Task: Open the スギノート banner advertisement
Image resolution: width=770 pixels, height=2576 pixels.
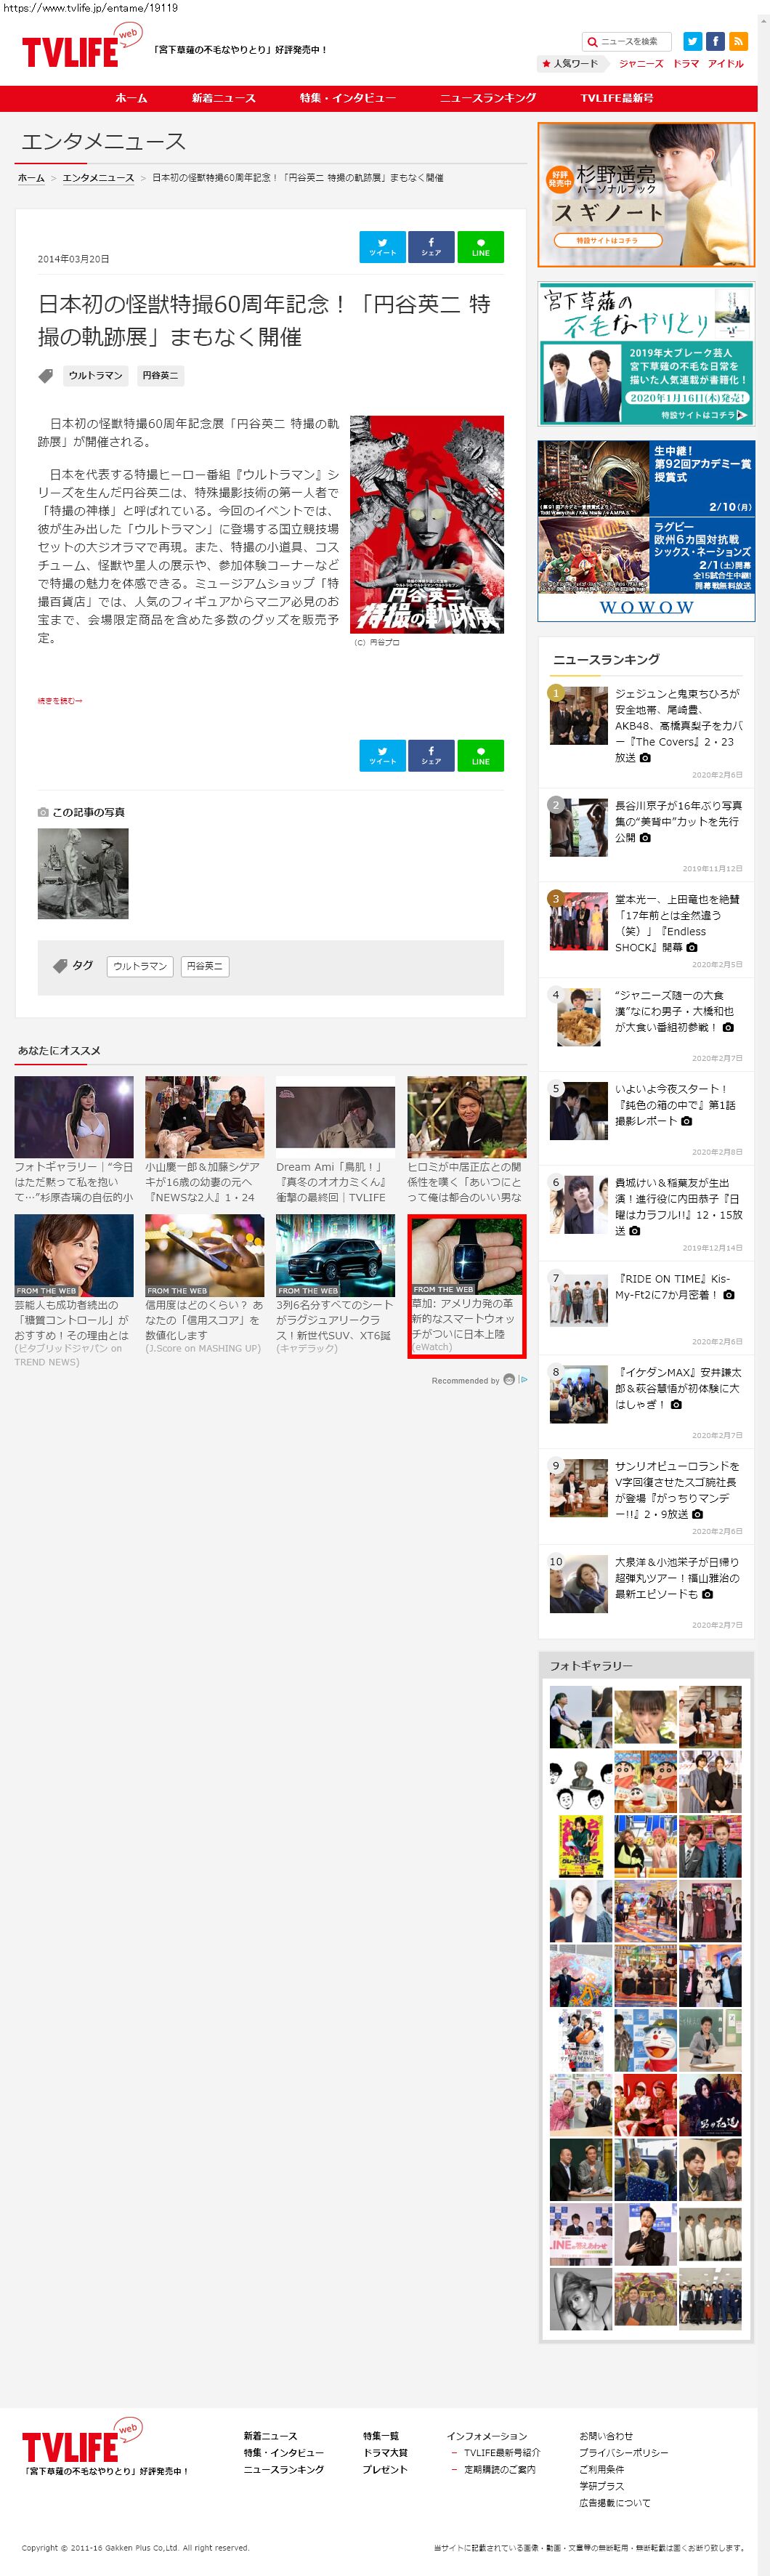Action: coord(646,195)
